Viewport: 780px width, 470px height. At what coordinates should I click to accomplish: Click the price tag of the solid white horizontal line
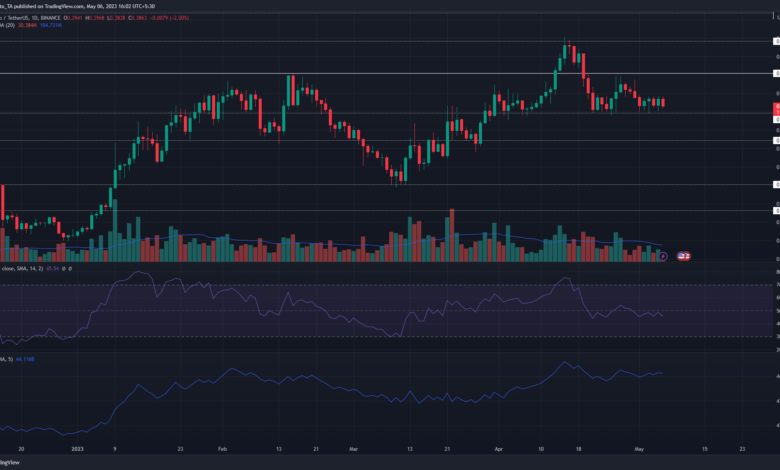[776, 74]
